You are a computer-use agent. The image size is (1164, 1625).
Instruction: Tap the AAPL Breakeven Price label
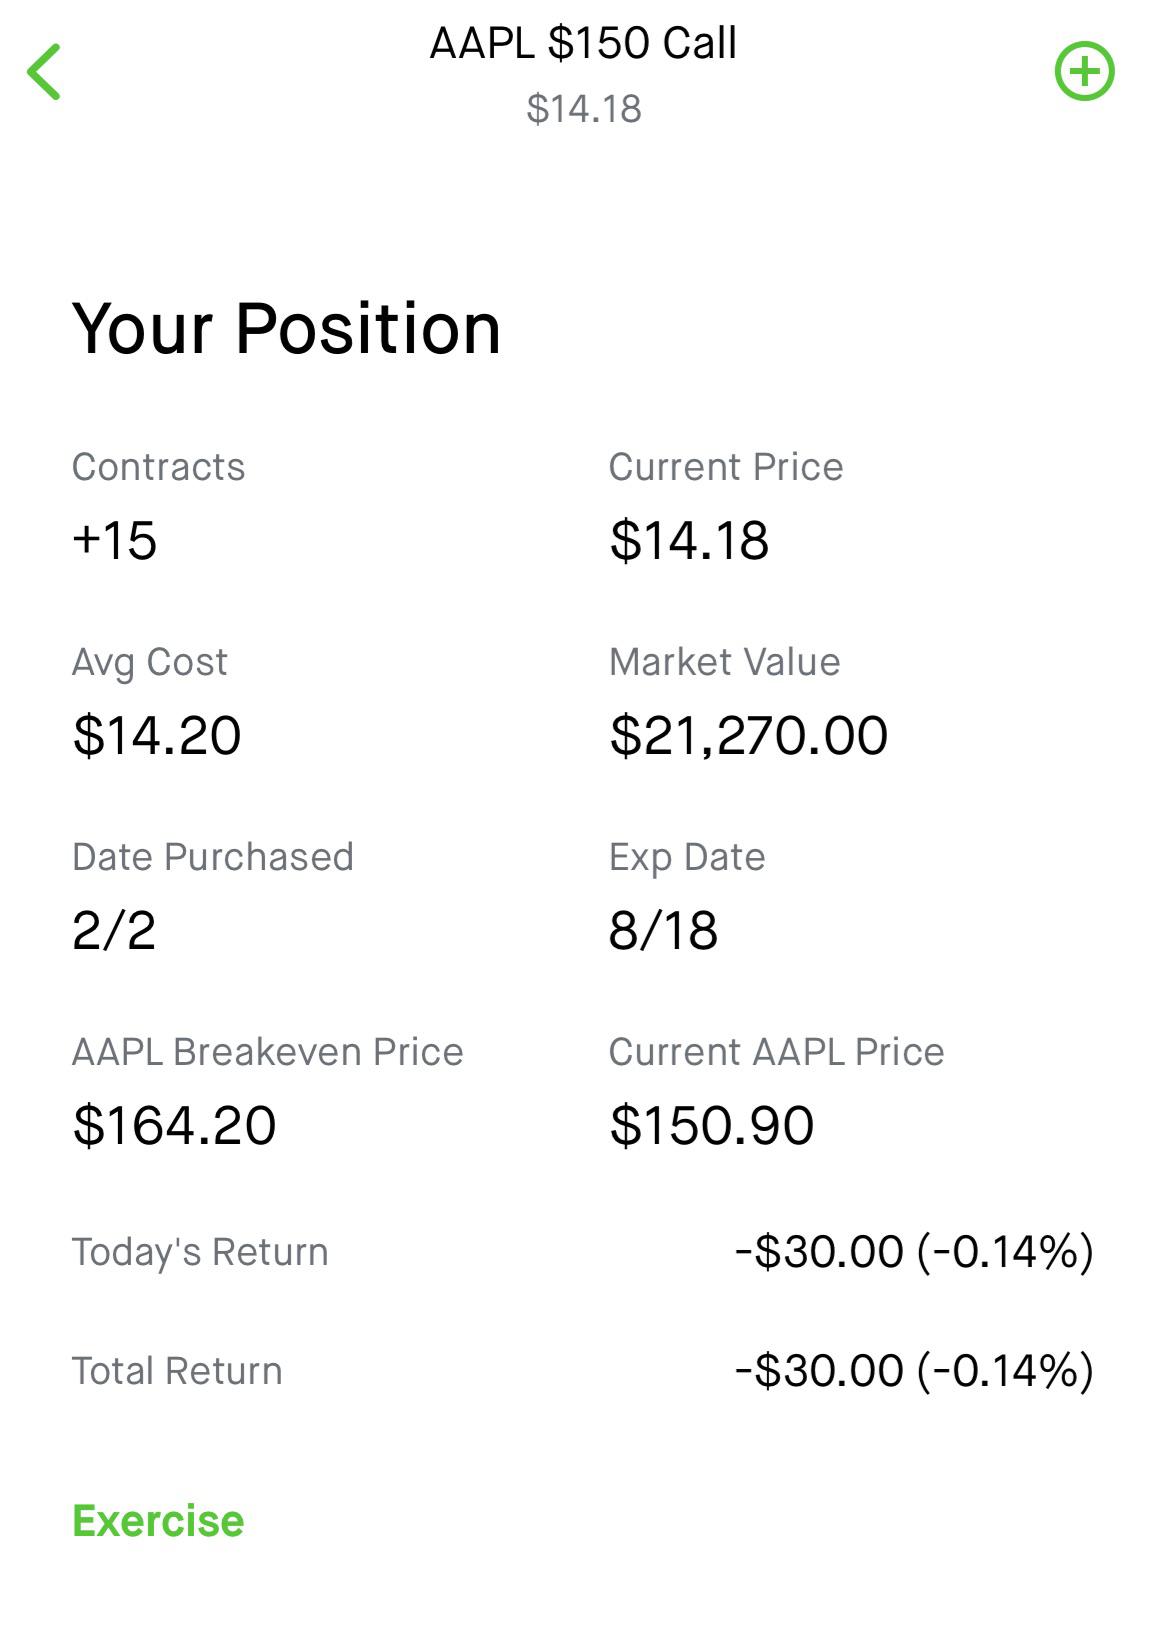click(x=267, y=1052)
